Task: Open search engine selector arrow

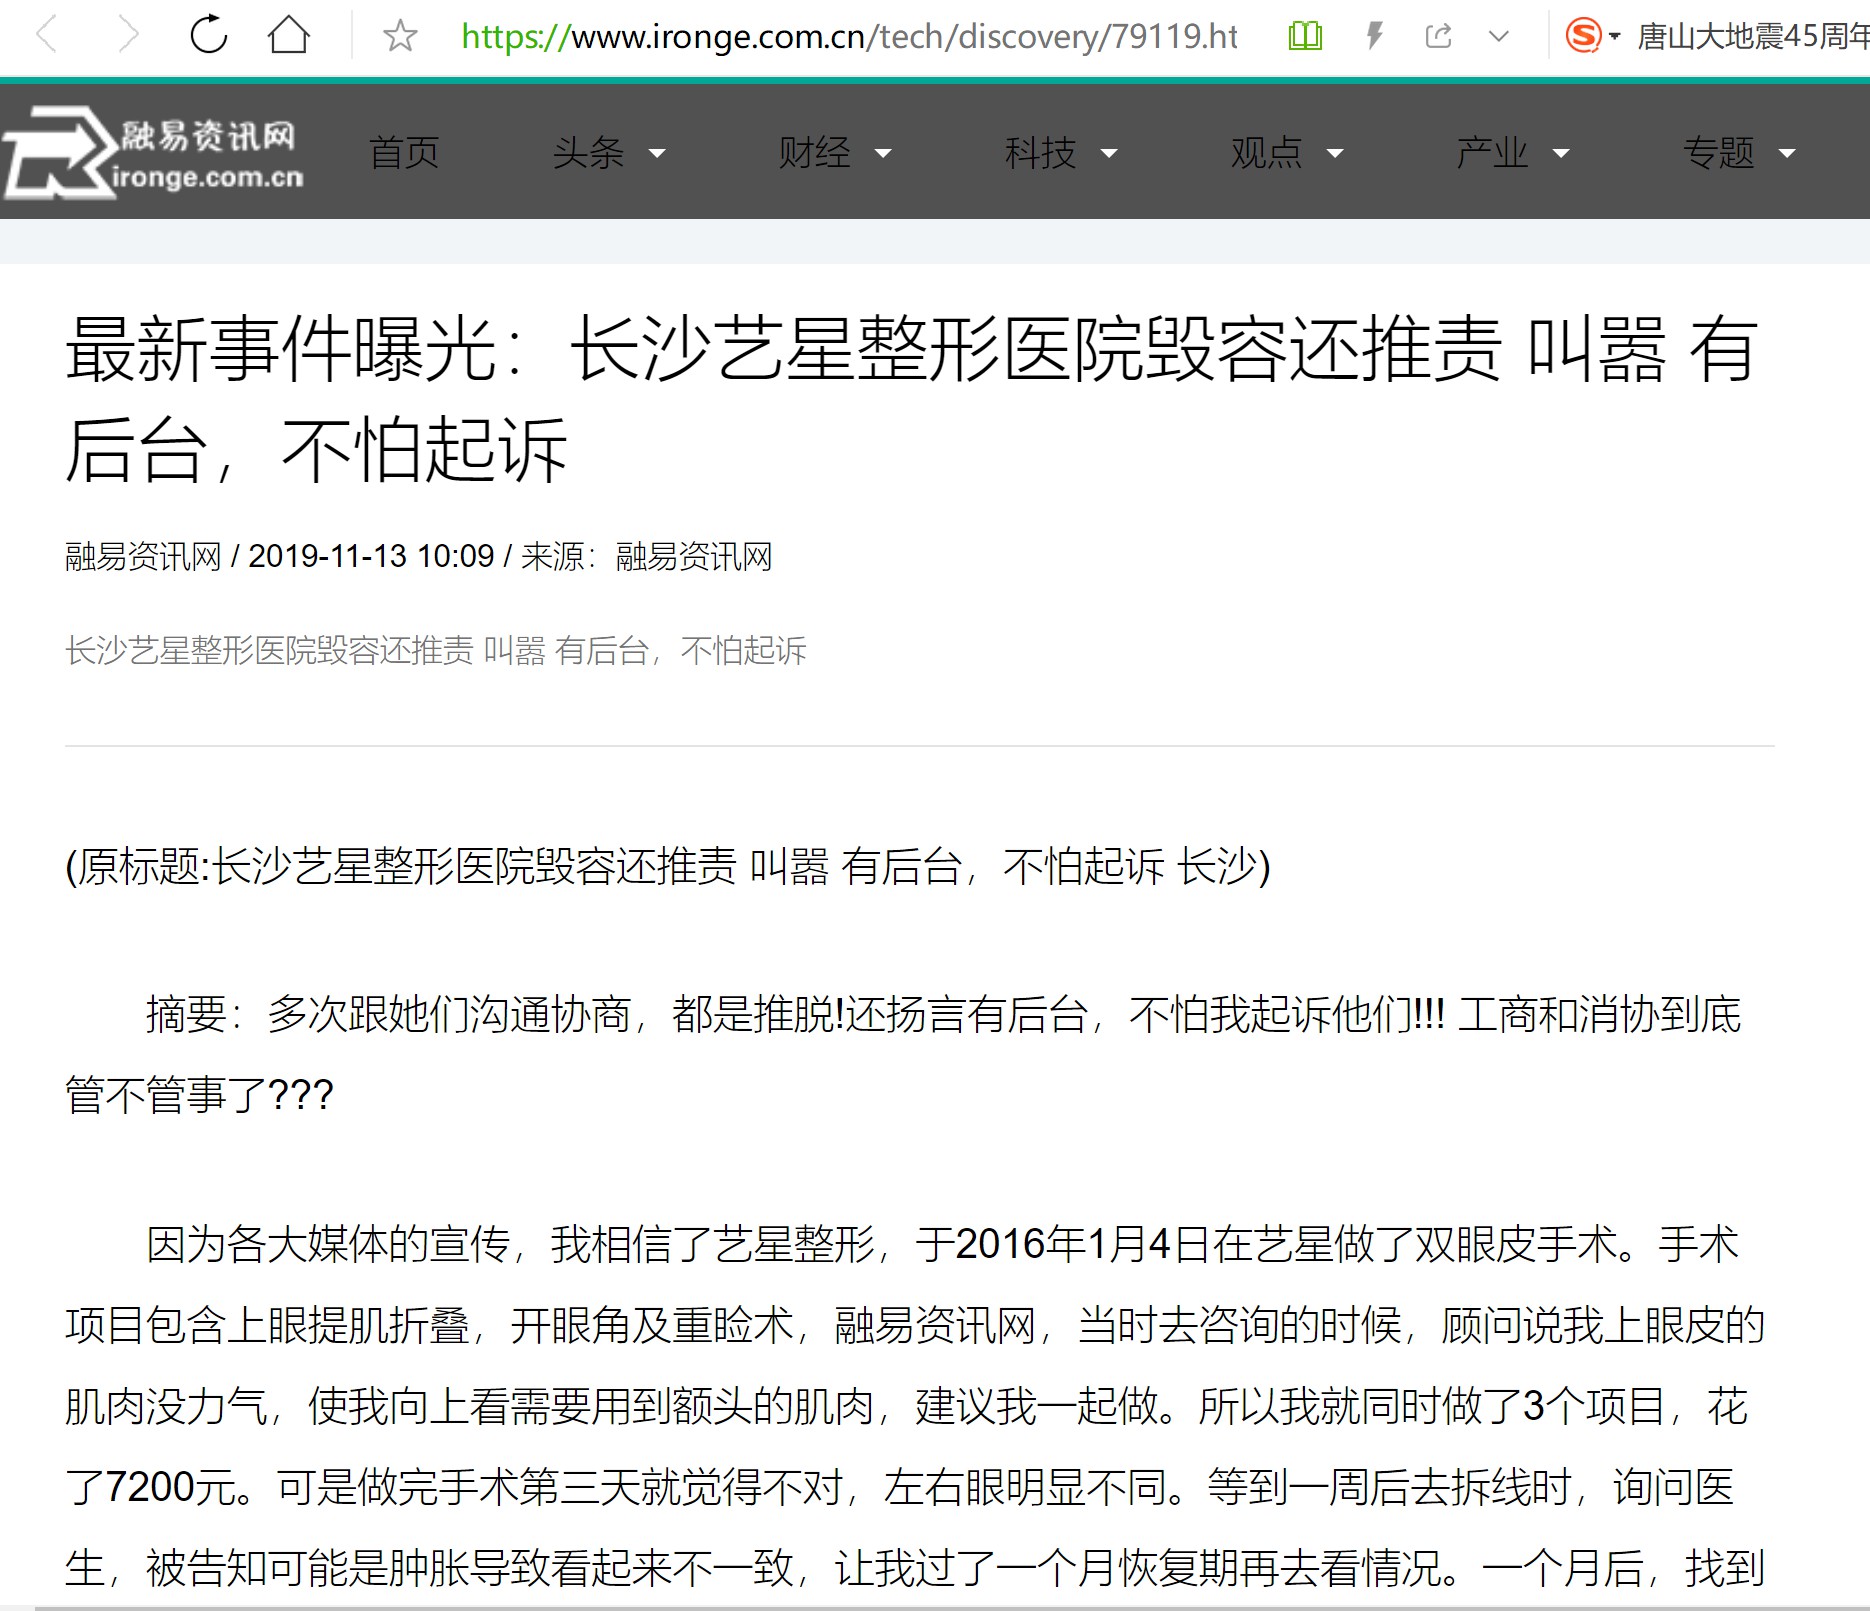Action: click(x=1614, y=37)
